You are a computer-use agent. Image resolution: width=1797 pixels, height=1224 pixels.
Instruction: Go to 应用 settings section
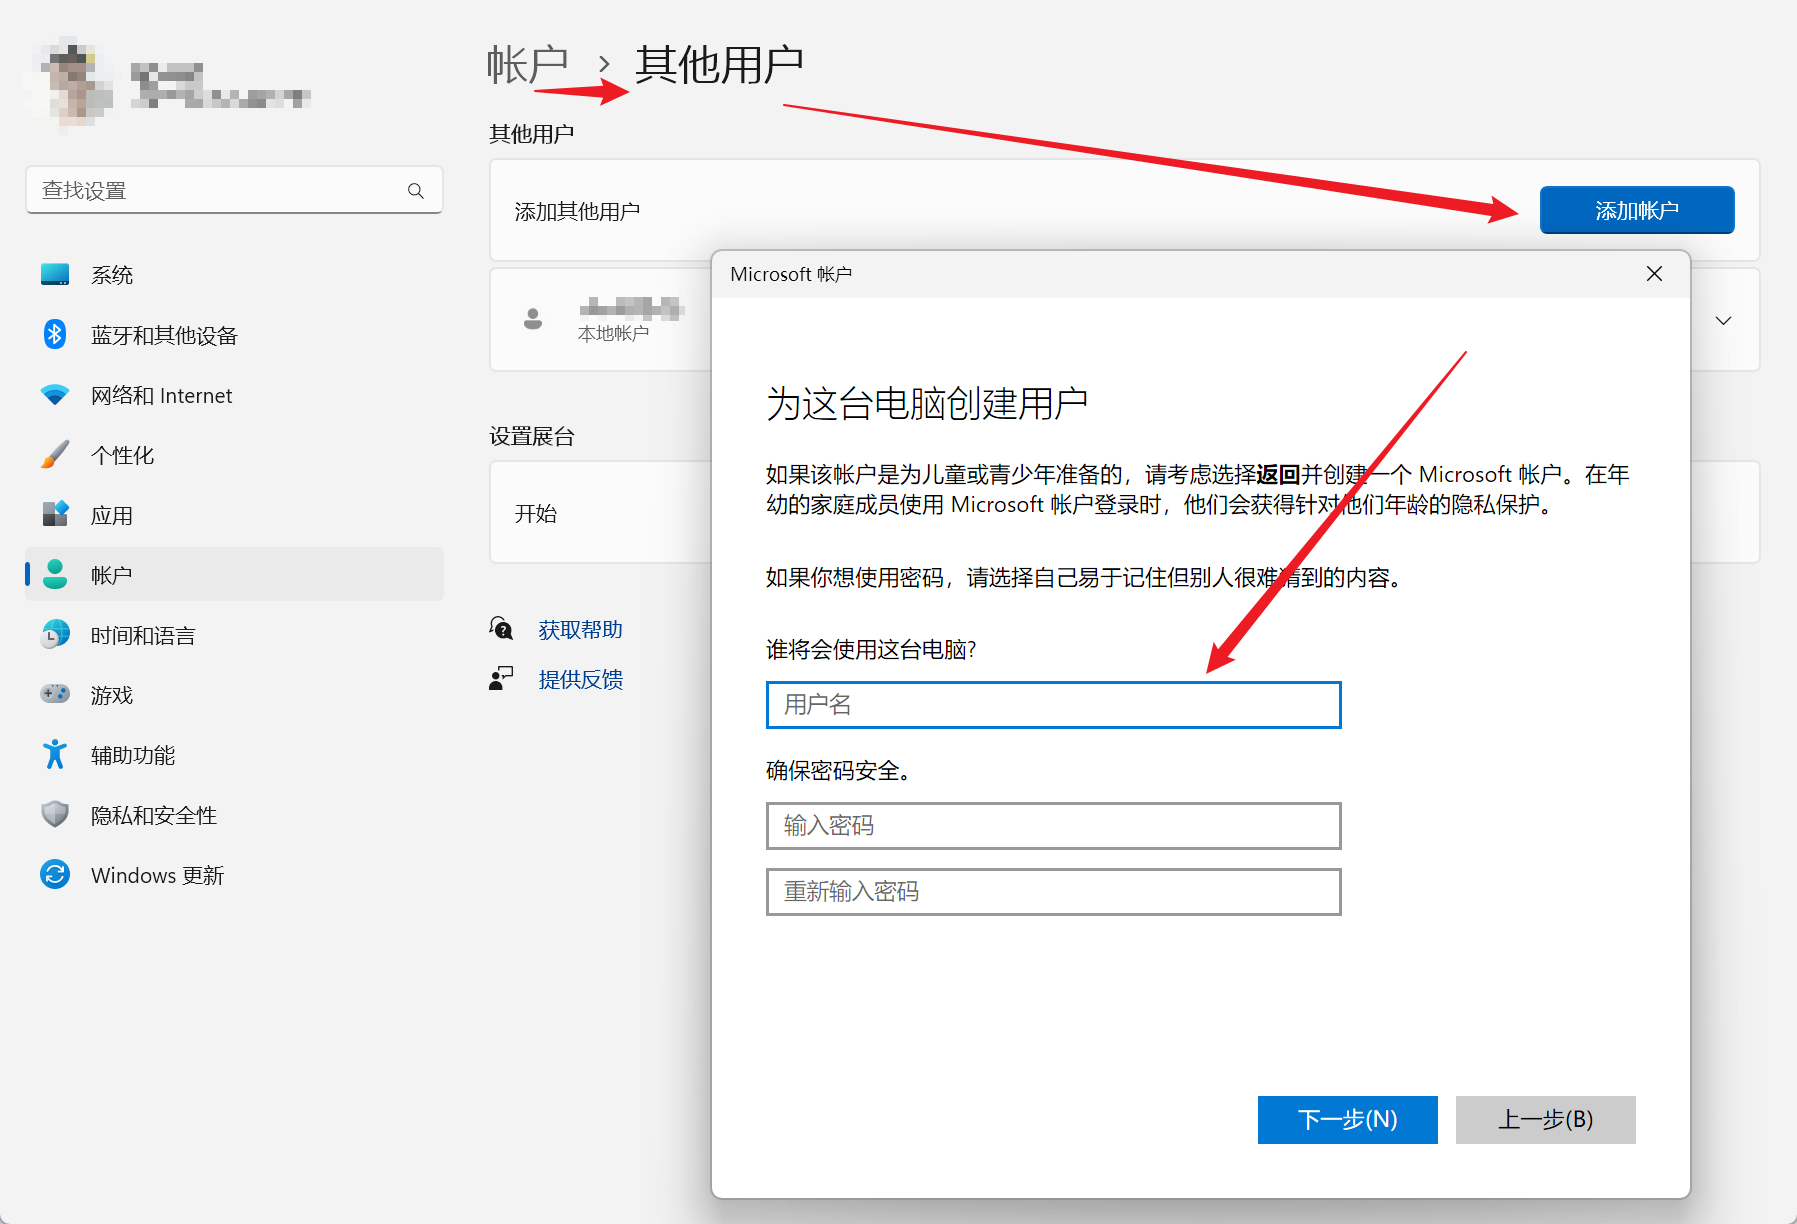pyautogui.click(x=112, y=515)
